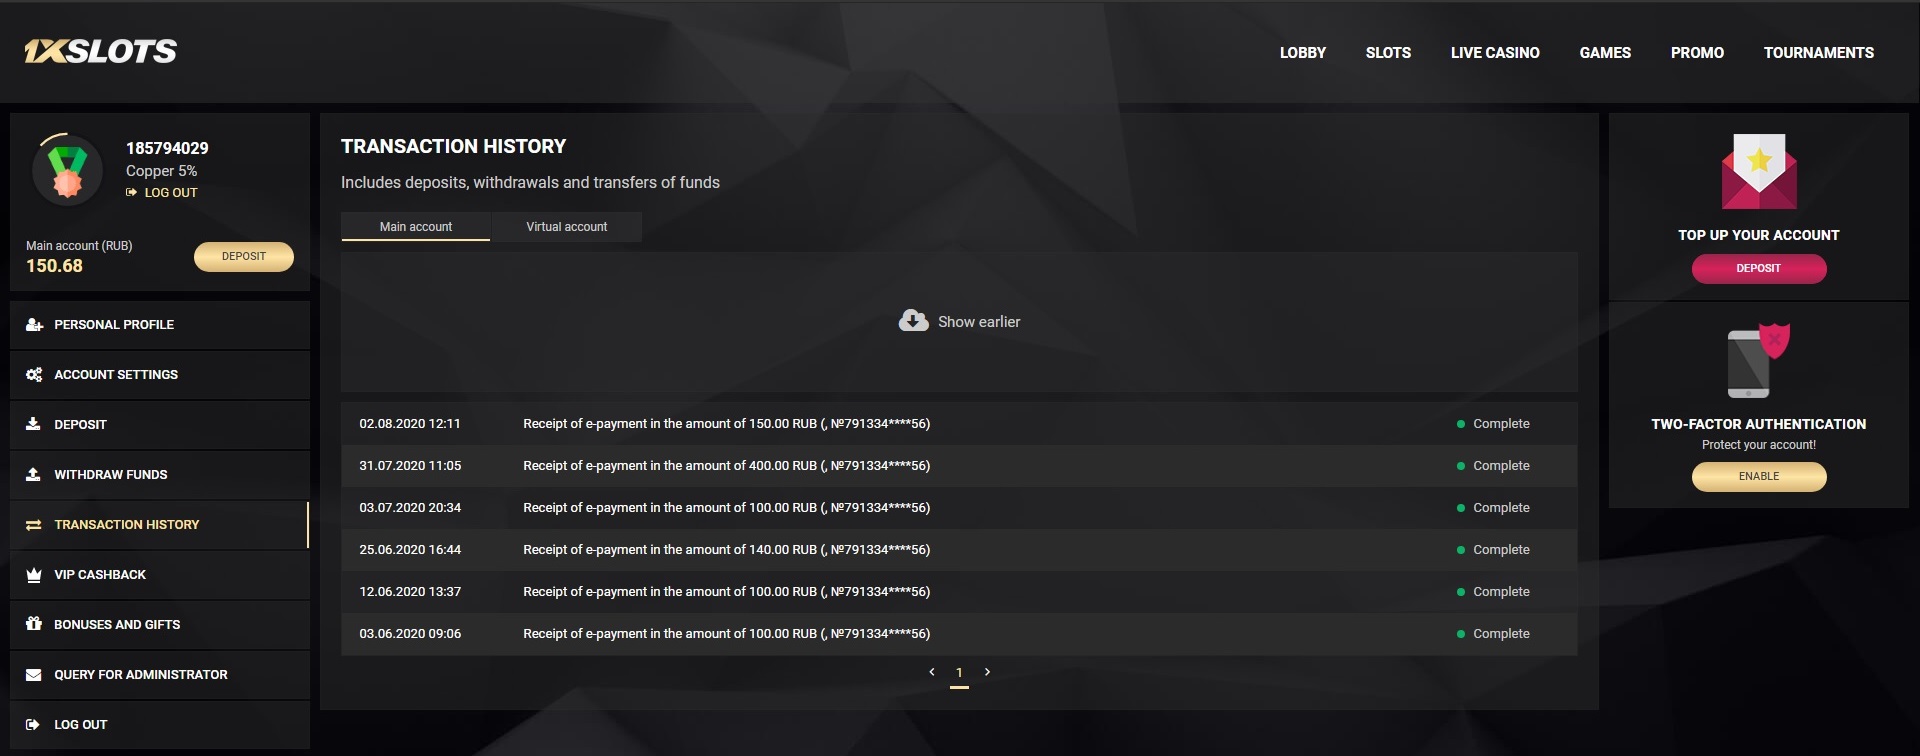Viewport: 1920px width, 756px height.
Task: Expand earlier transactions with Show earlier
Action: click(978, 322)
